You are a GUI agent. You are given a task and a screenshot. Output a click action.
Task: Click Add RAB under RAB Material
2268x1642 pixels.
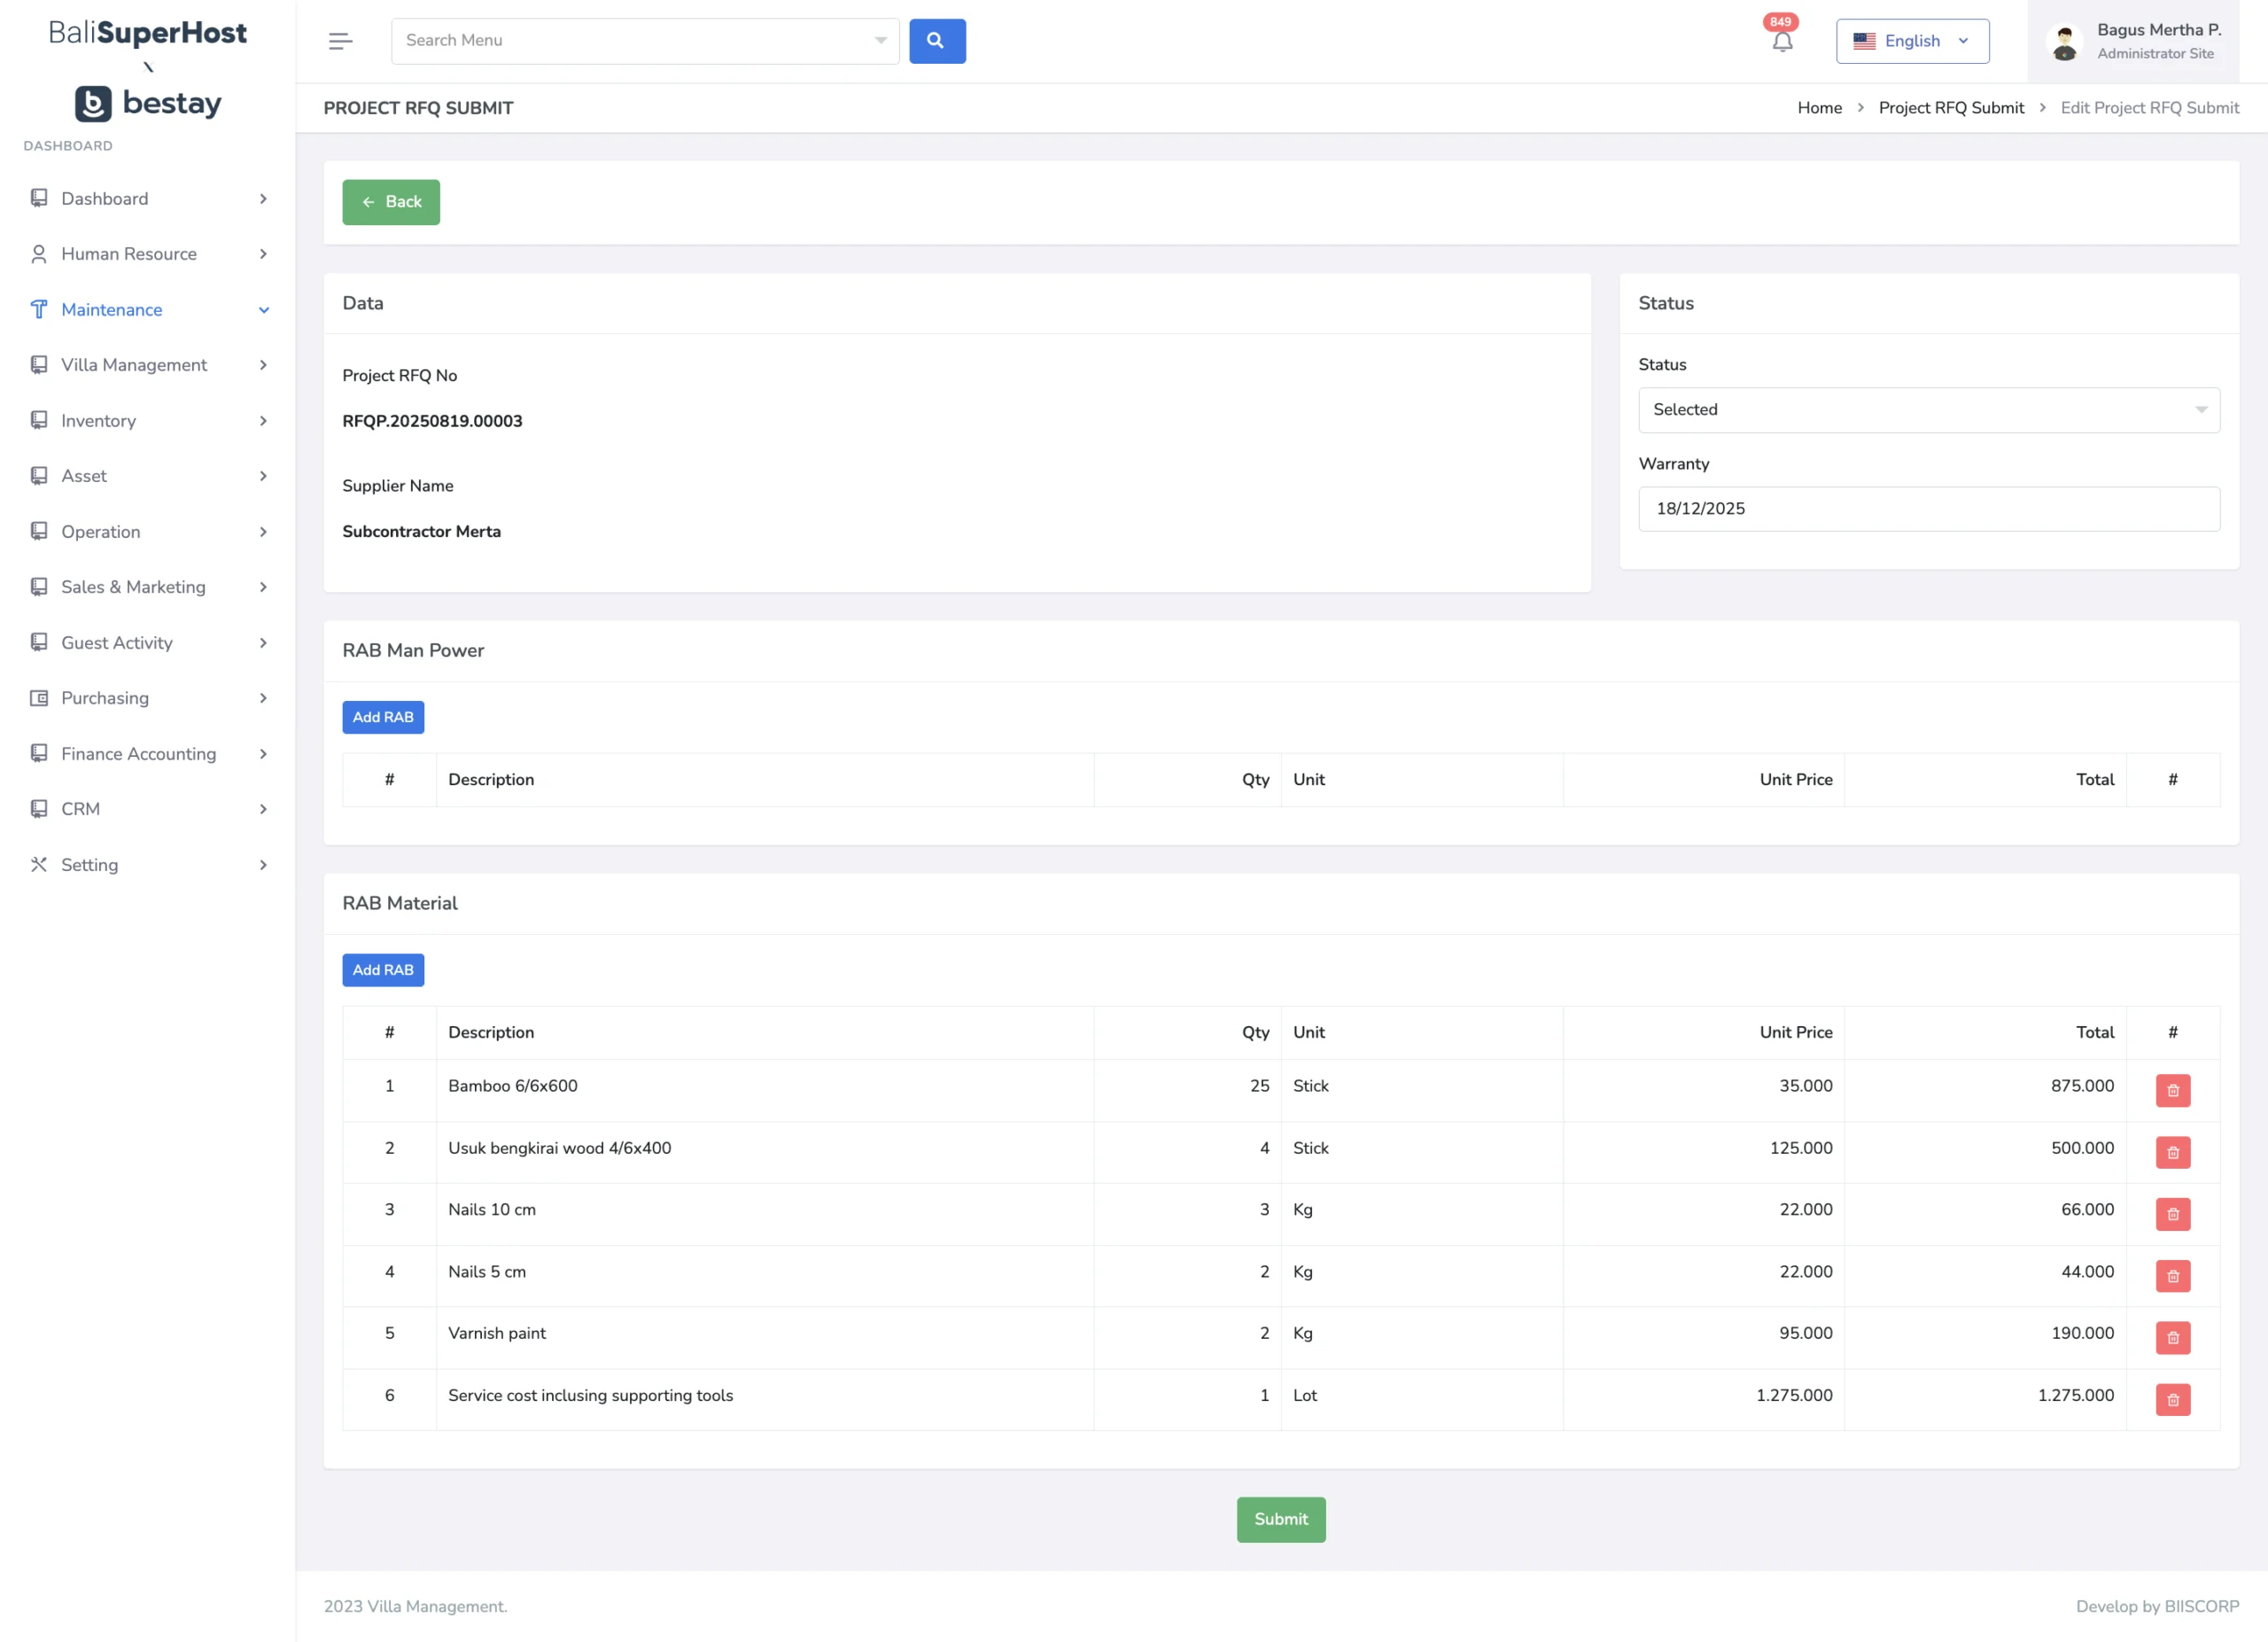(383, 970)
